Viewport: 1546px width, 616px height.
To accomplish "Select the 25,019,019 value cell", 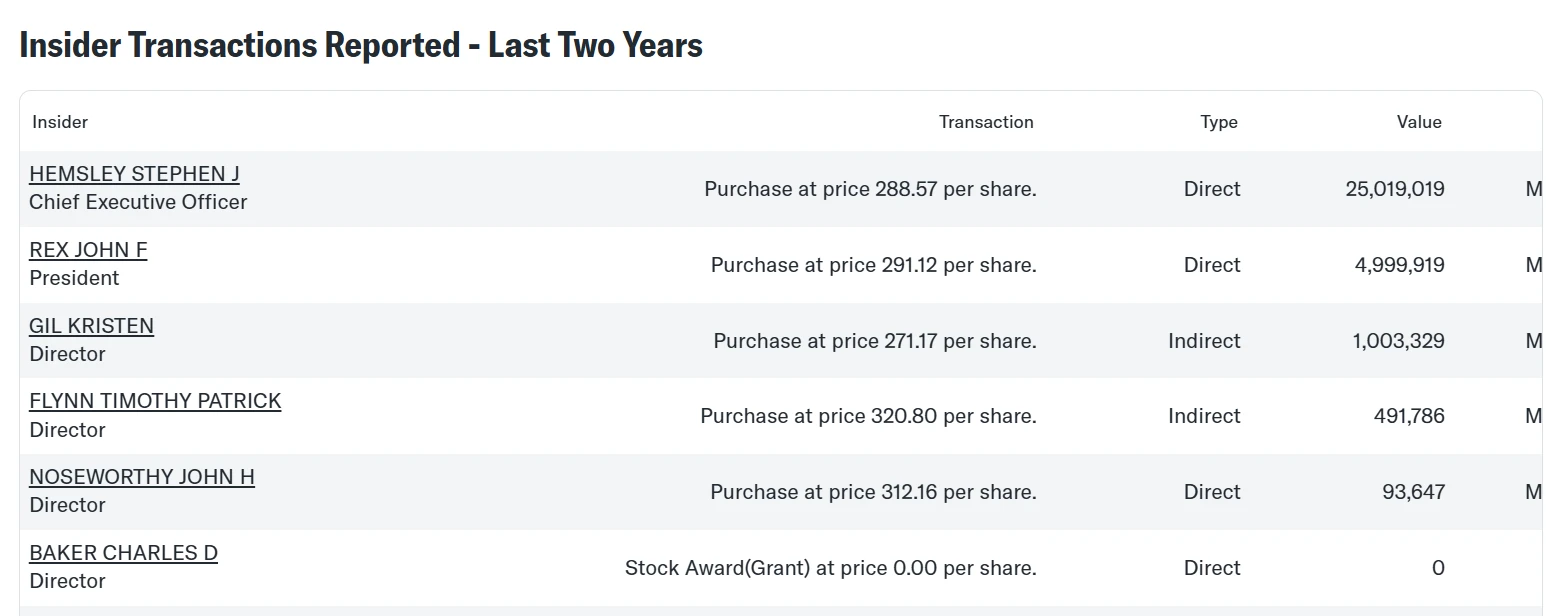I will pos(1395,189).
